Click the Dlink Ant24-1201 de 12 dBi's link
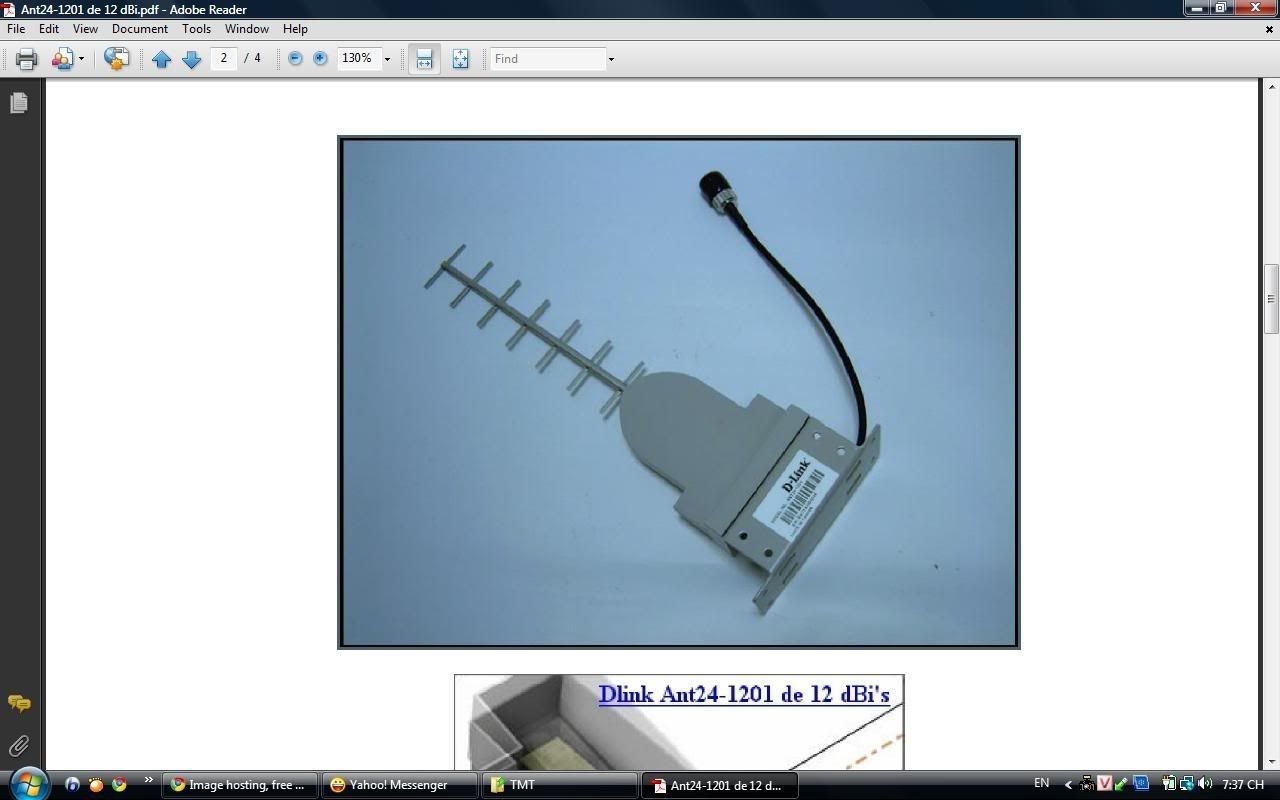Image resolution: width=1280 pixels, height=800 pixels. click(743, 694)
